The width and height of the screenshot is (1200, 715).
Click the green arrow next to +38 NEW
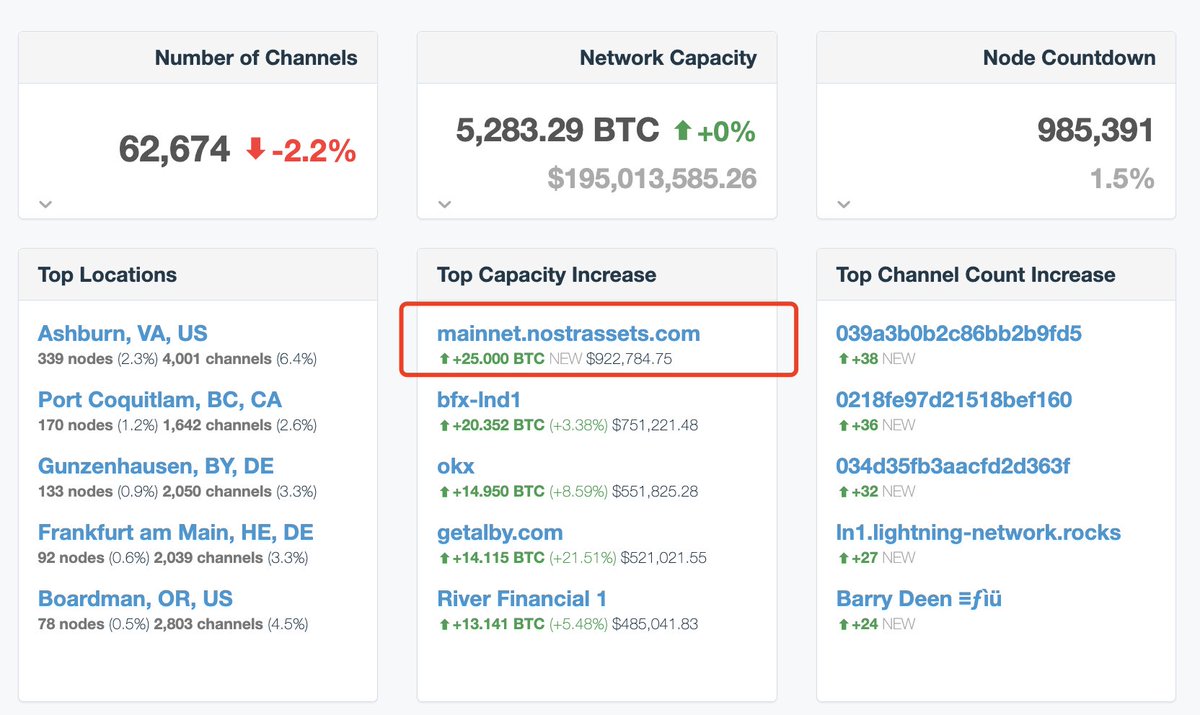coord(843,358)
